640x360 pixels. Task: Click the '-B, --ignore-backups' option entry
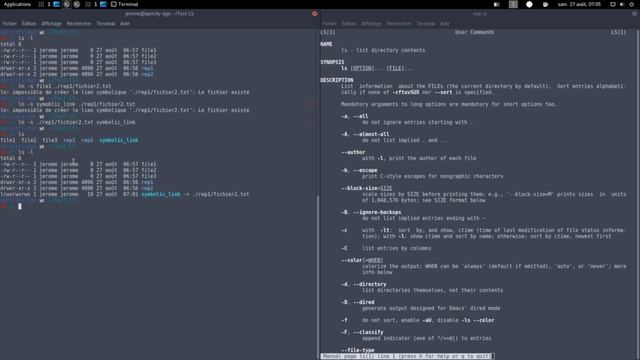371,212
